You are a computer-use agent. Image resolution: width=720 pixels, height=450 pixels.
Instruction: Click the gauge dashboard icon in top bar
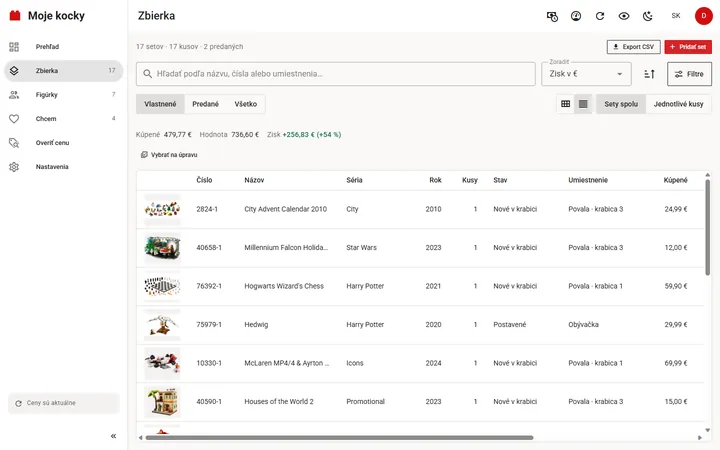[x=576, y=16]
